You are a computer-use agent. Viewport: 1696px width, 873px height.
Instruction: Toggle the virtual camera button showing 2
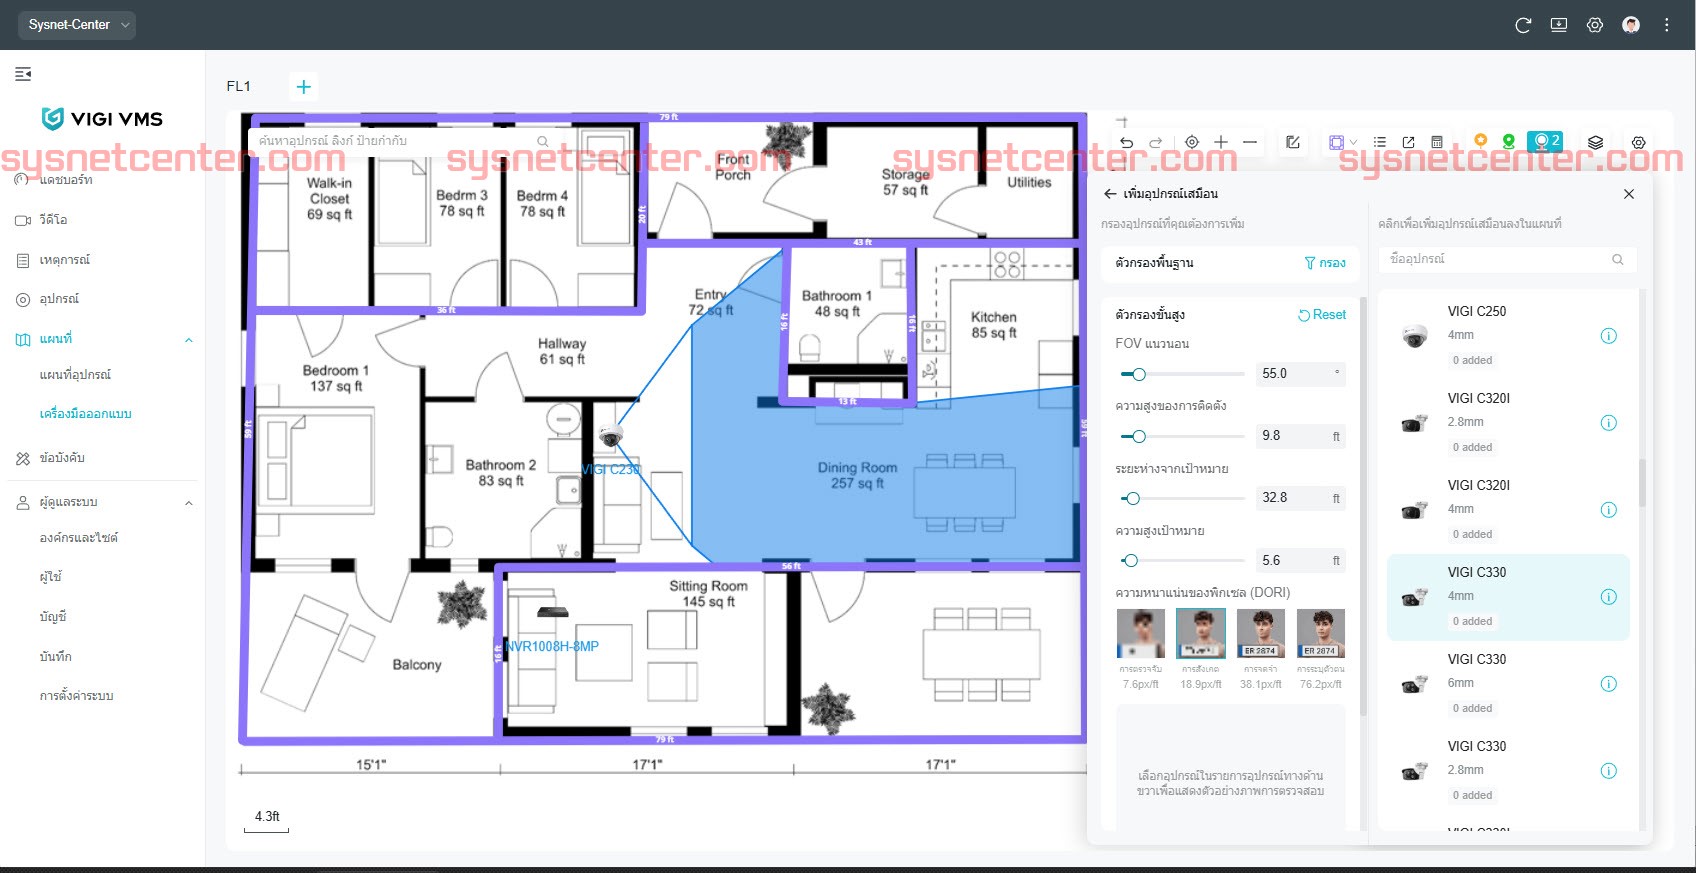(1546, 141)
